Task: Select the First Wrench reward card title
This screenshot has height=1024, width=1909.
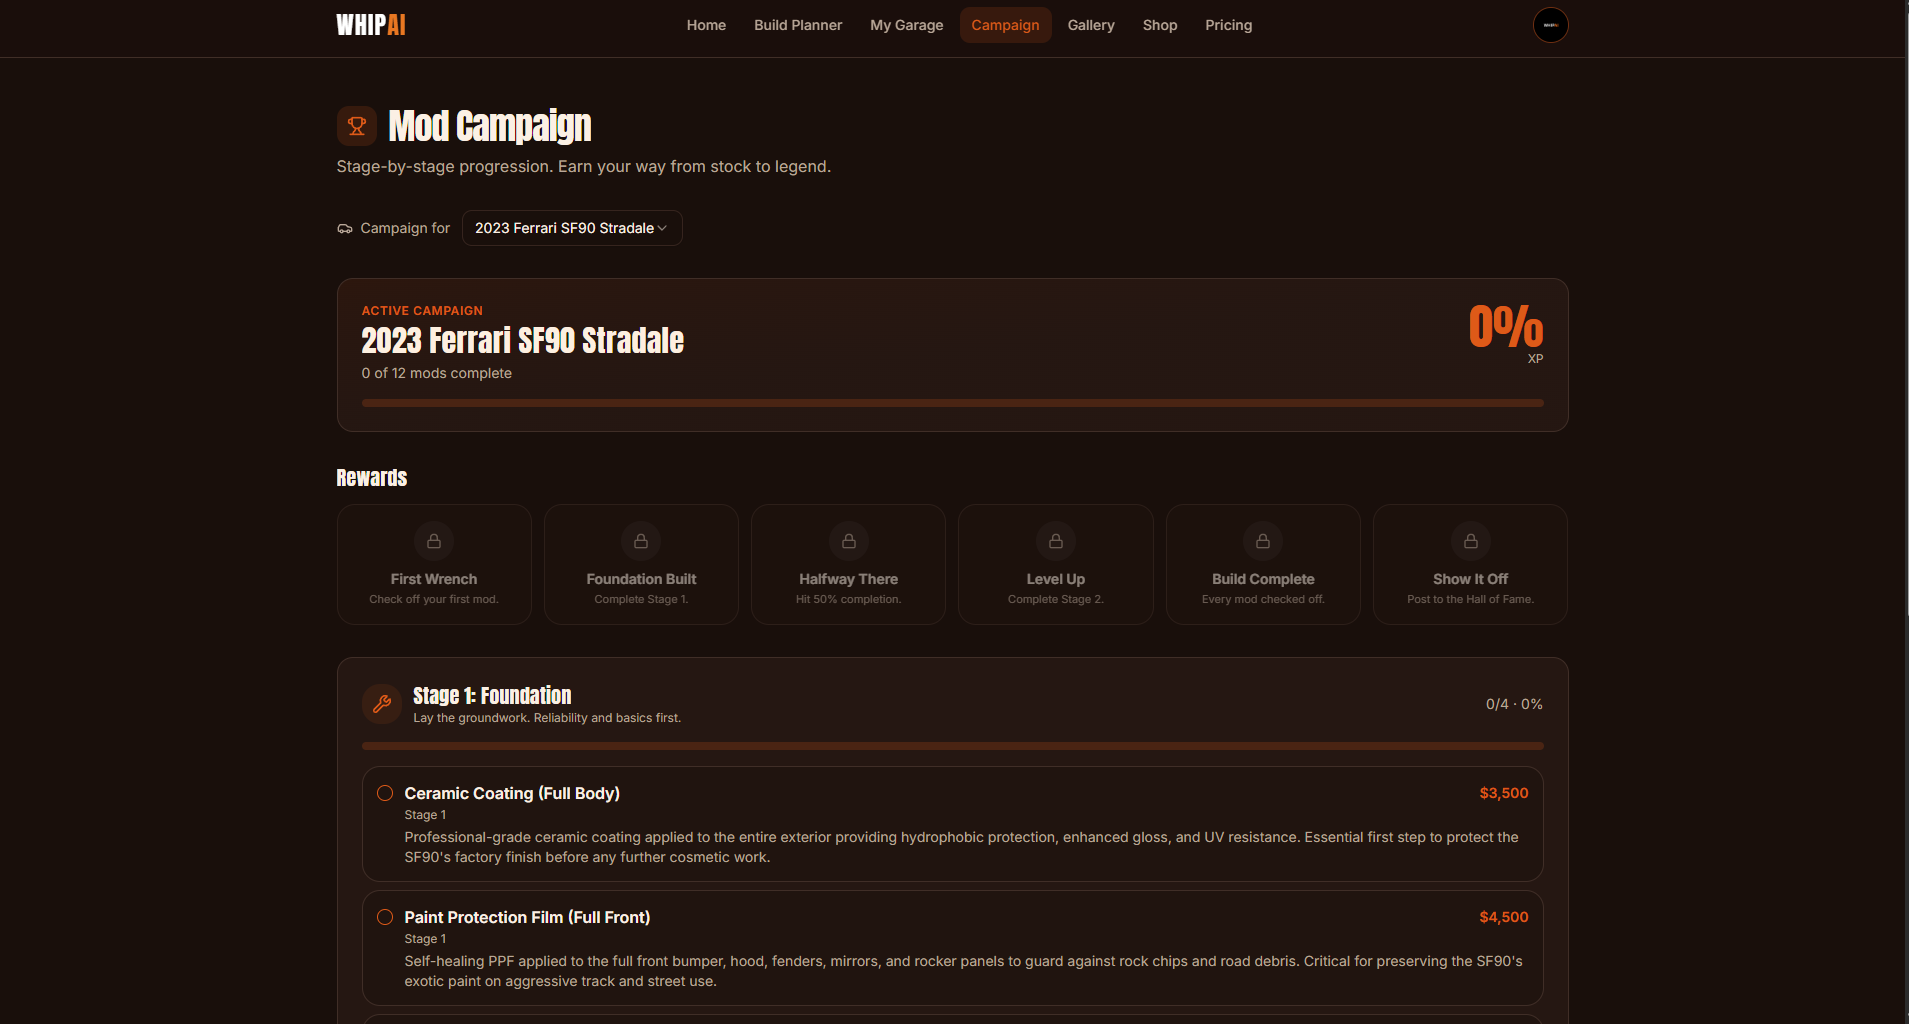Action: click(434, 579)
